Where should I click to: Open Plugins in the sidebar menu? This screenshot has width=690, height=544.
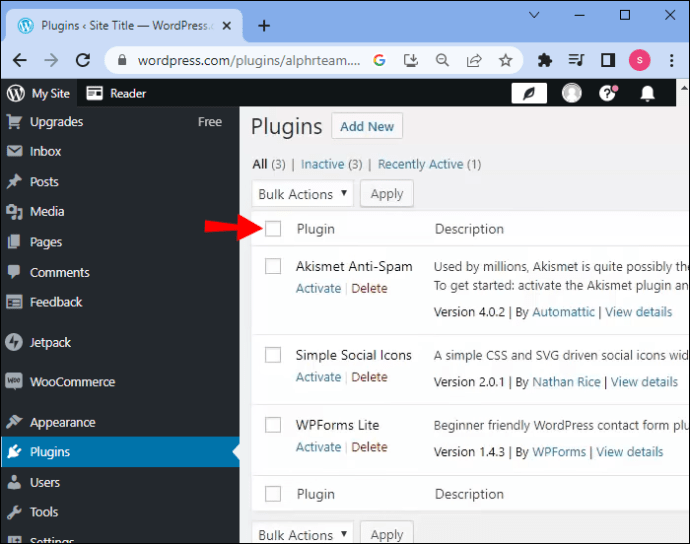[50, 452]
